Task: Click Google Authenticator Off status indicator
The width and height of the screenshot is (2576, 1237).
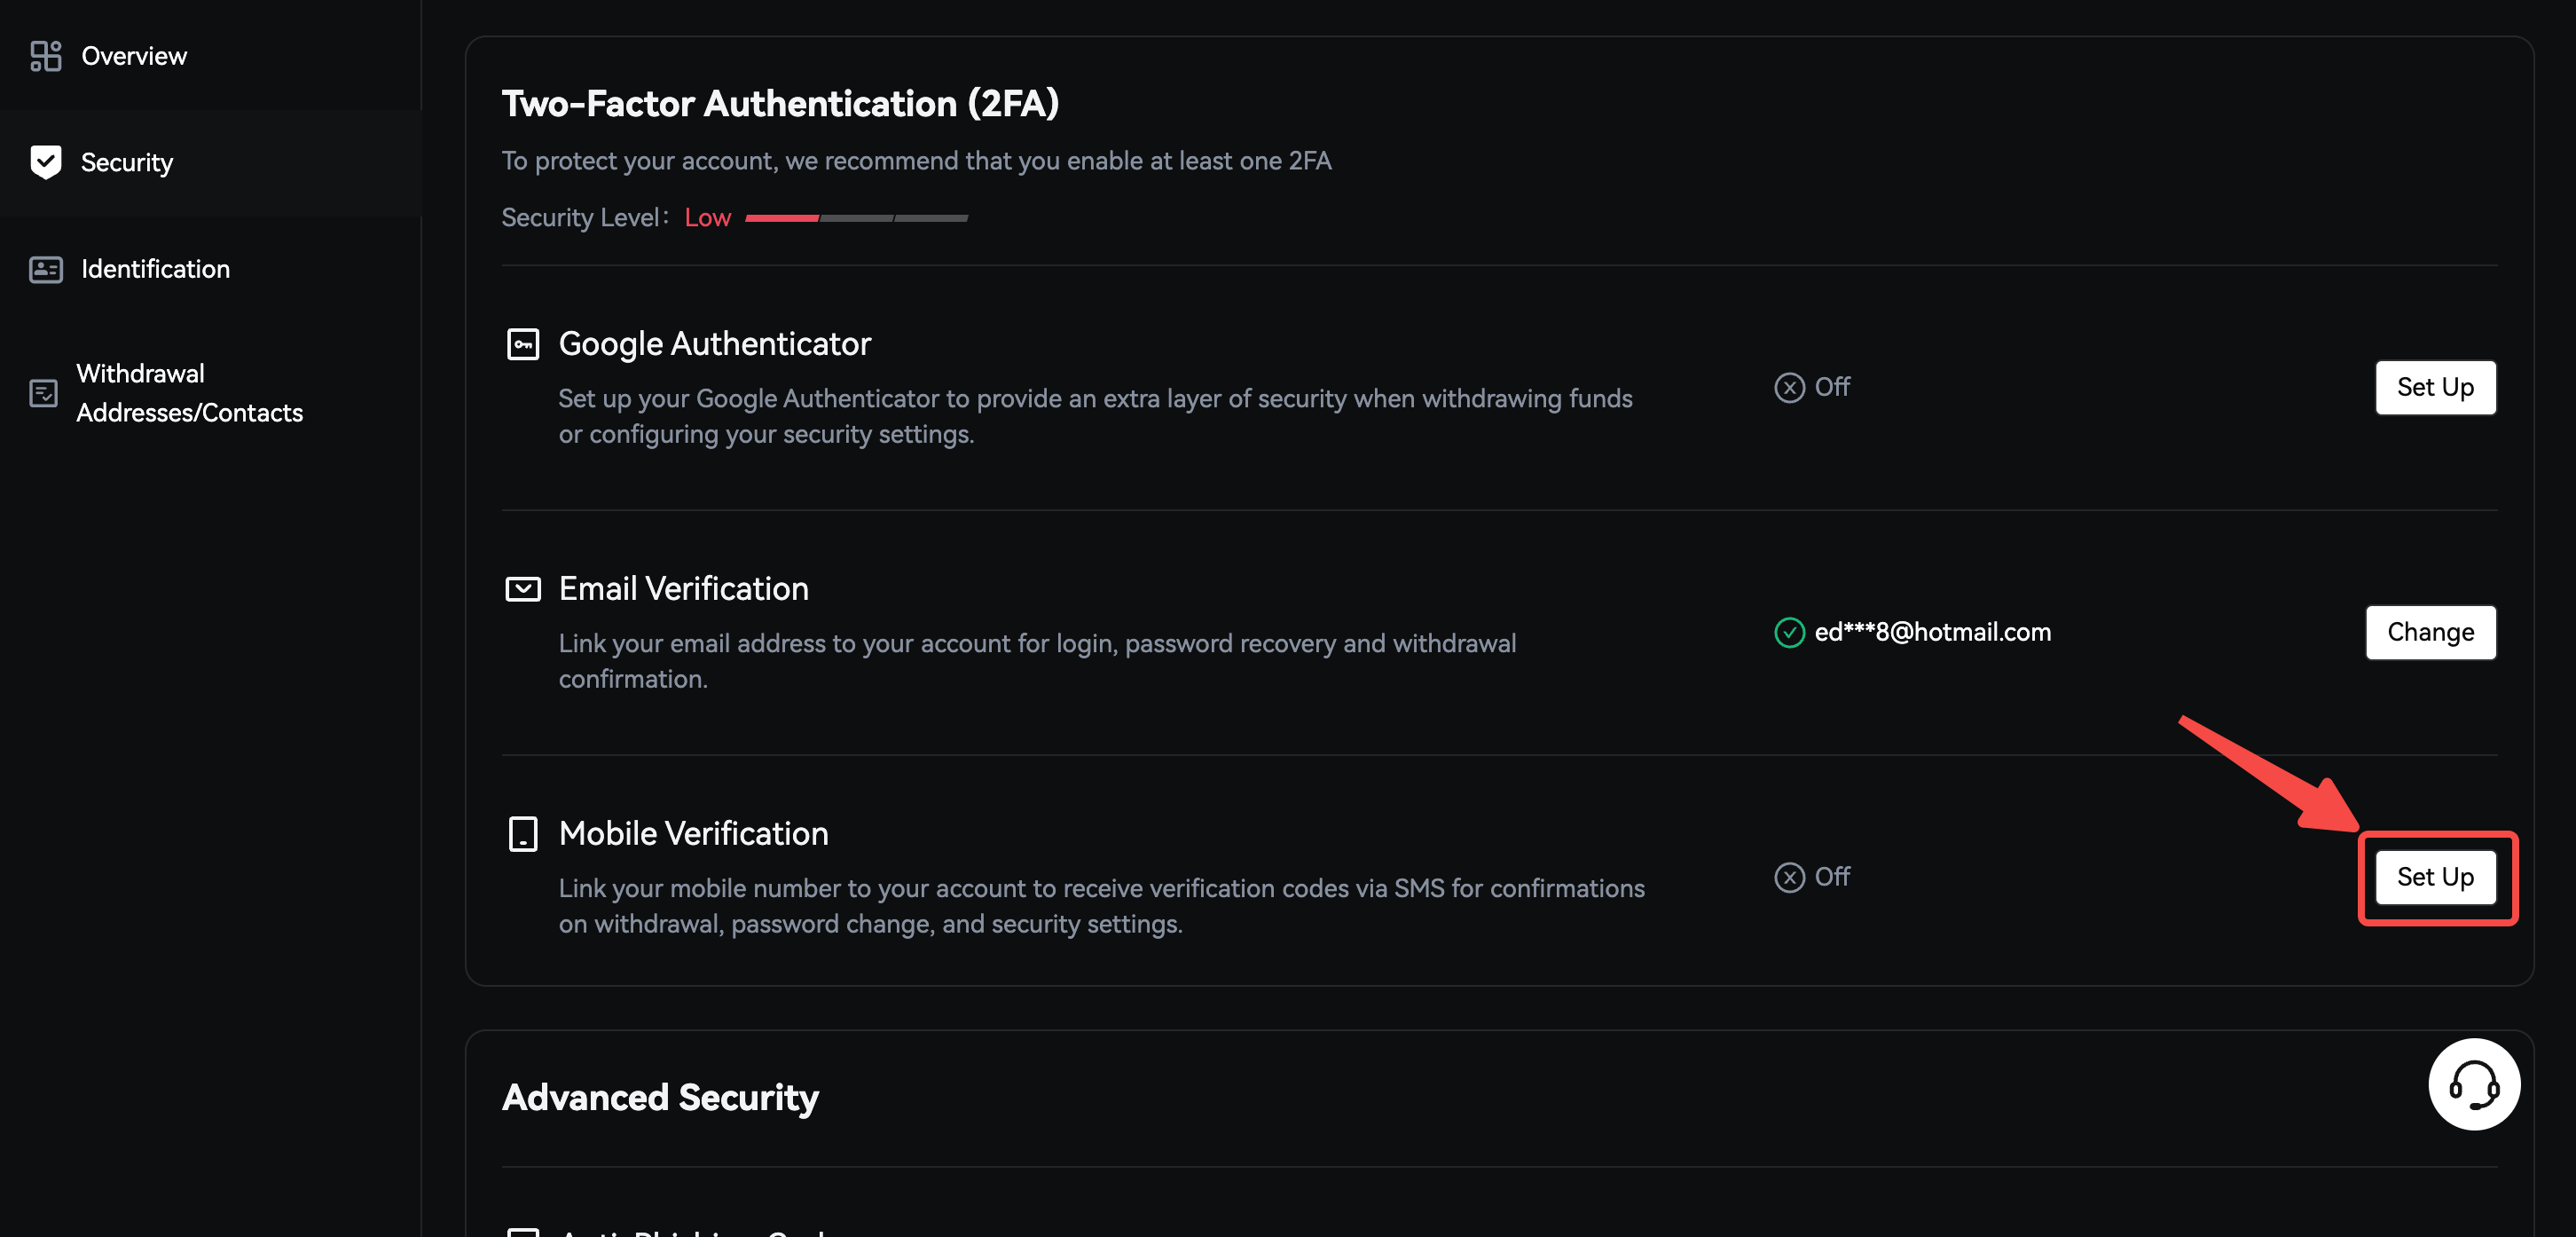Action: tap(1811, 387)
